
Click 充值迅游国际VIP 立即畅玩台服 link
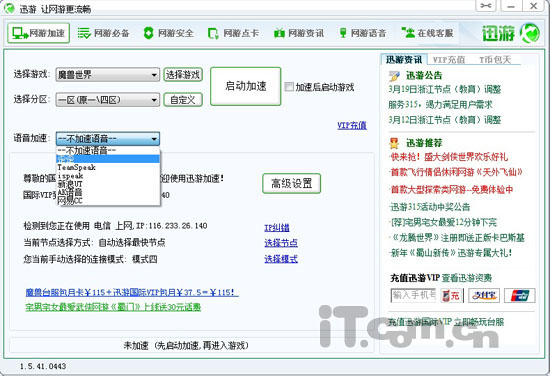[x=446, y=322]
